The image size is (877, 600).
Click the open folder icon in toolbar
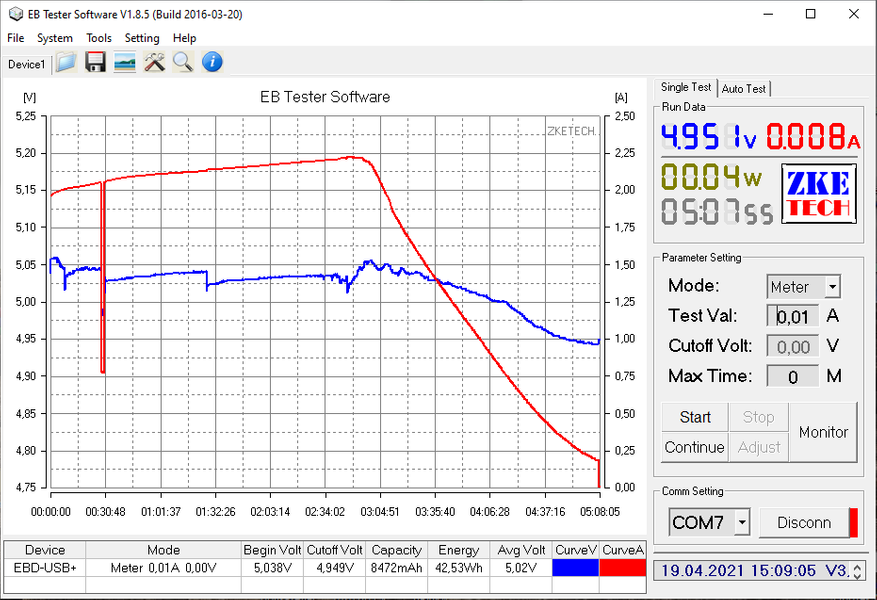tap(66, 63)
